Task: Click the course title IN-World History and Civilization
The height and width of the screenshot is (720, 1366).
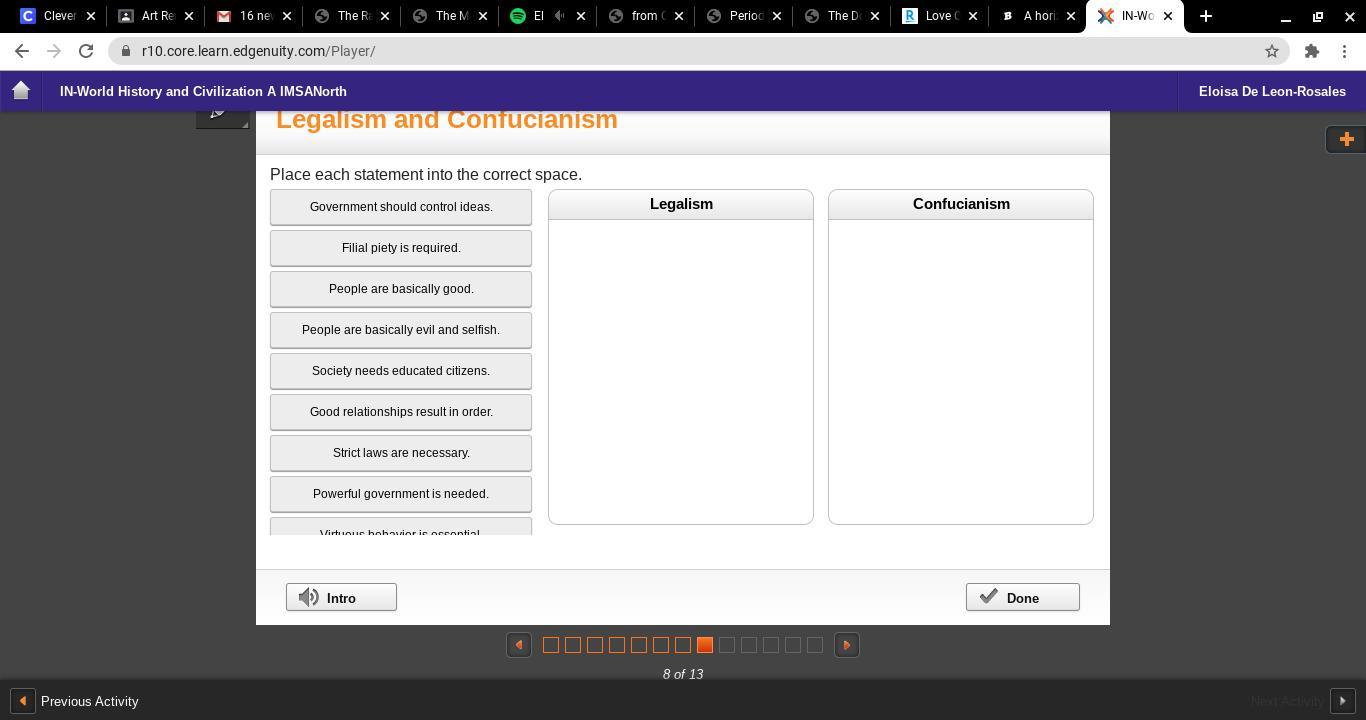Action: pyautogui.click(x=203, y=91)
